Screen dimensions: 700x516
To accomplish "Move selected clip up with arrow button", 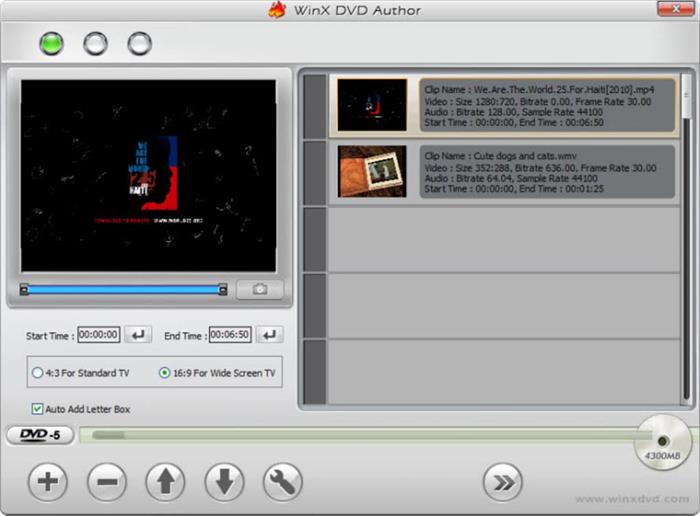I will 165,482.
